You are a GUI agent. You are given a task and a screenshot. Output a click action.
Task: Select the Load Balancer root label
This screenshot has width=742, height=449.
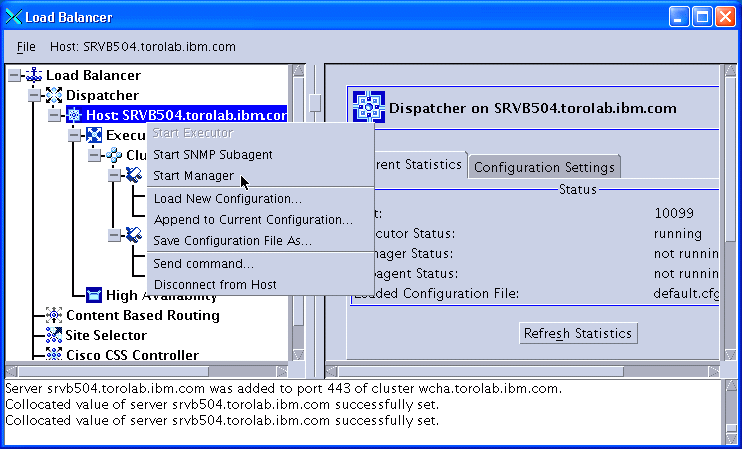(93, 75)
